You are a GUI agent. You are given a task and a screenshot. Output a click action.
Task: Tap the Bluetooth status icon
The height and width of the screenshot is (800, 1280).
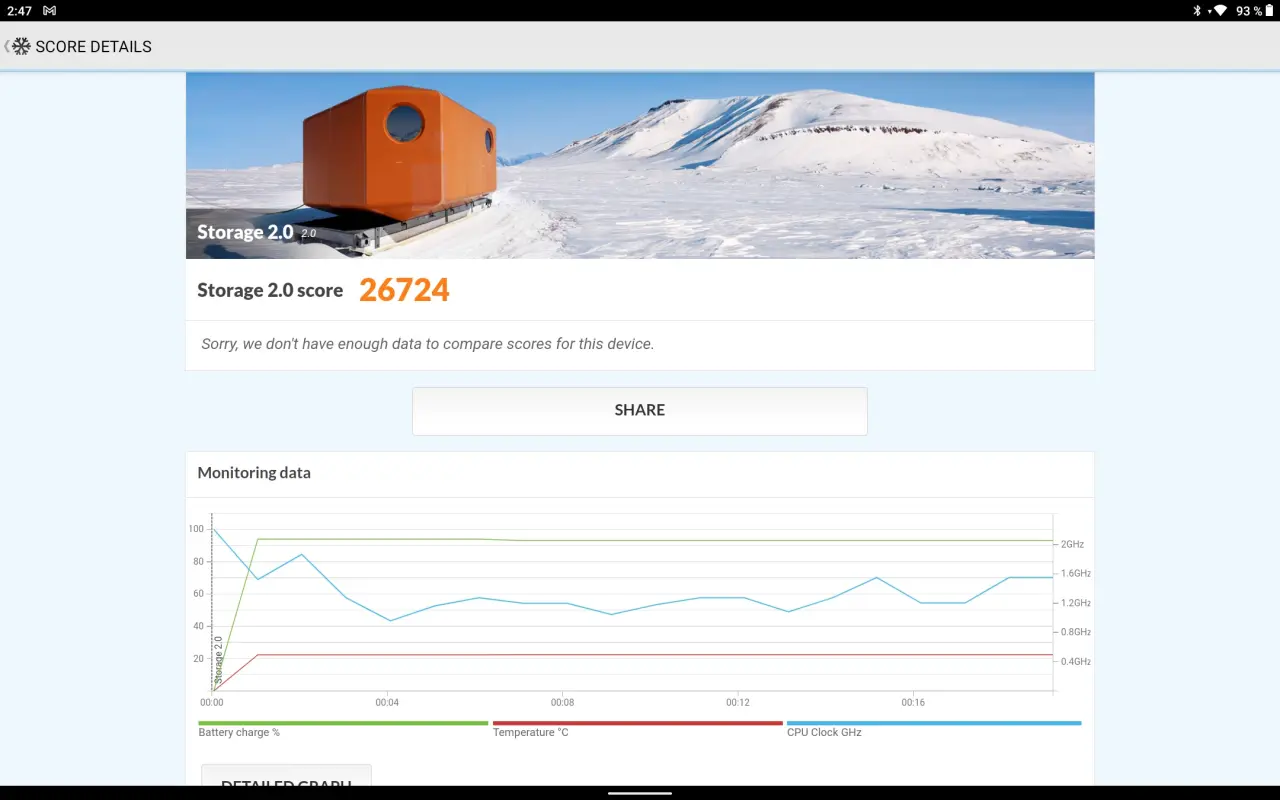point(1197,11)
